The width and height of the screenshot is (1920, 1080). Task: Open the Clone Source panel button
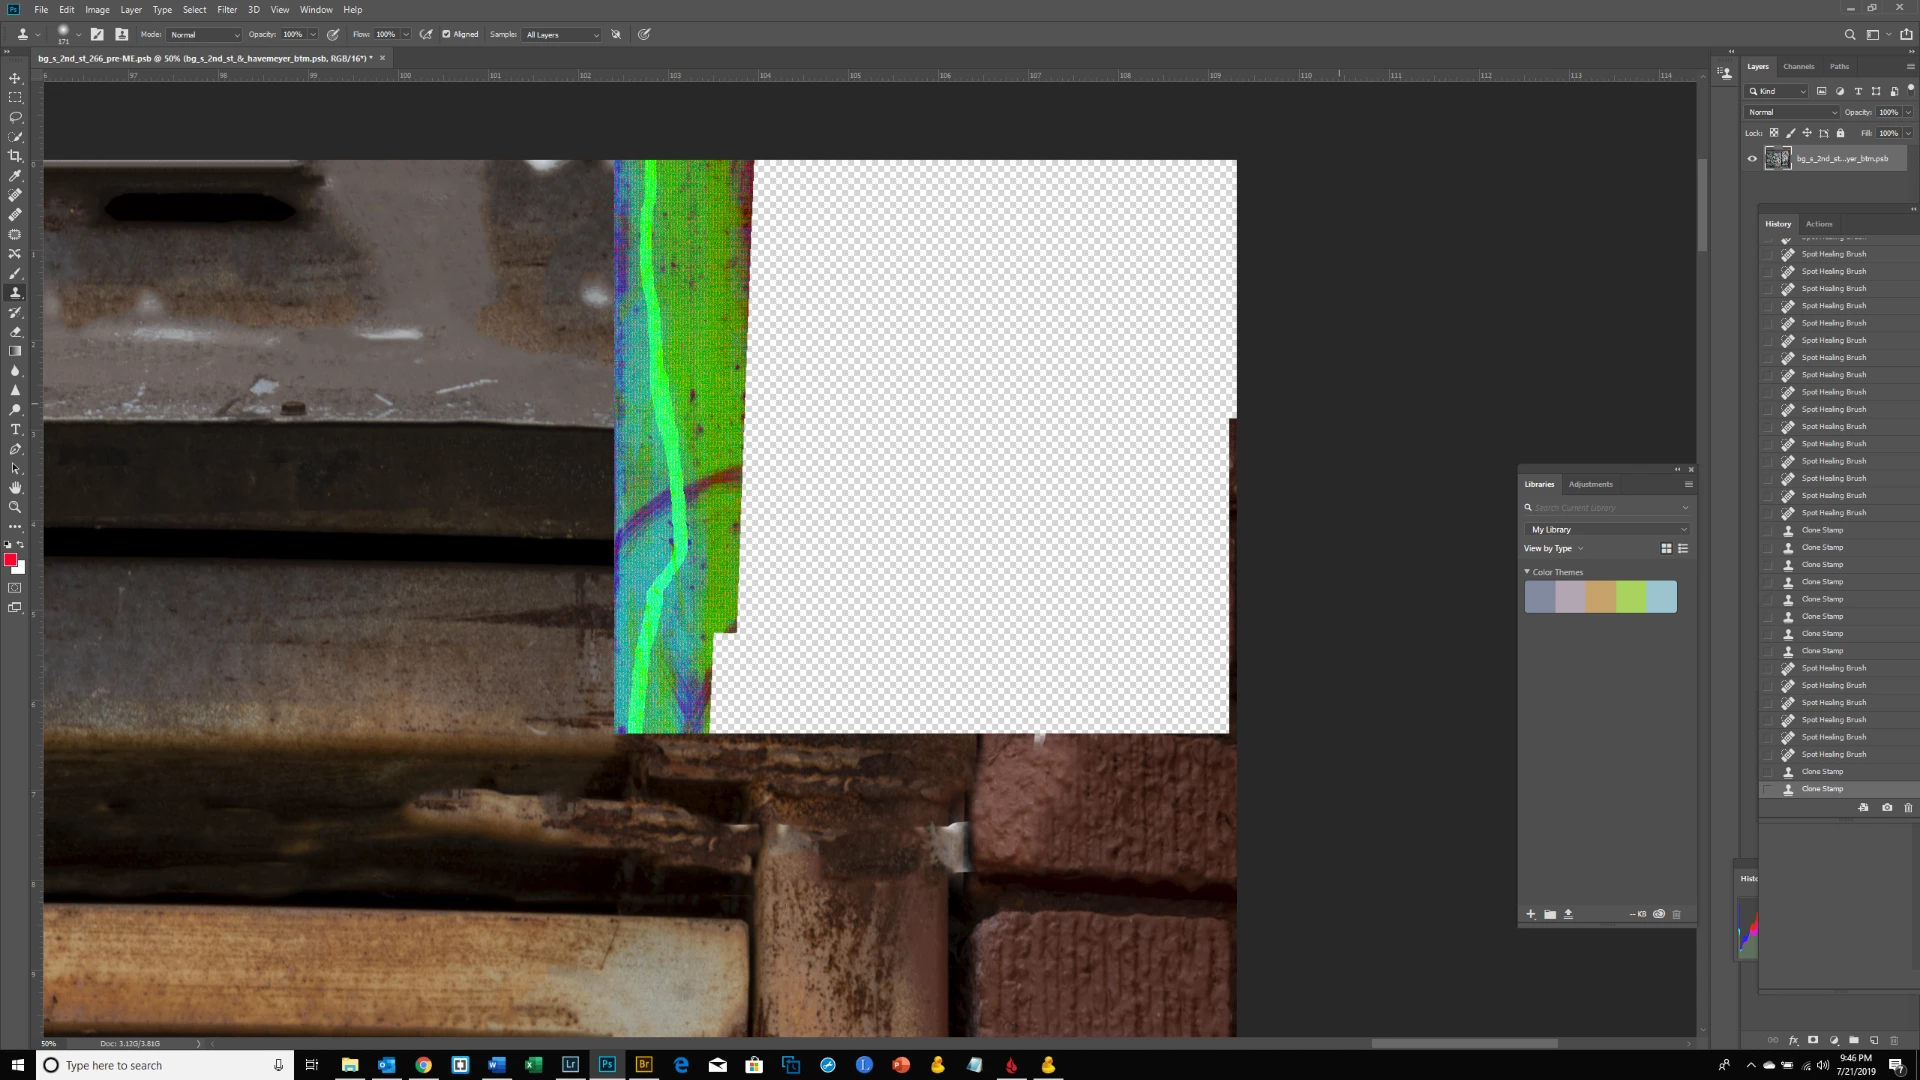click(121, 34)
